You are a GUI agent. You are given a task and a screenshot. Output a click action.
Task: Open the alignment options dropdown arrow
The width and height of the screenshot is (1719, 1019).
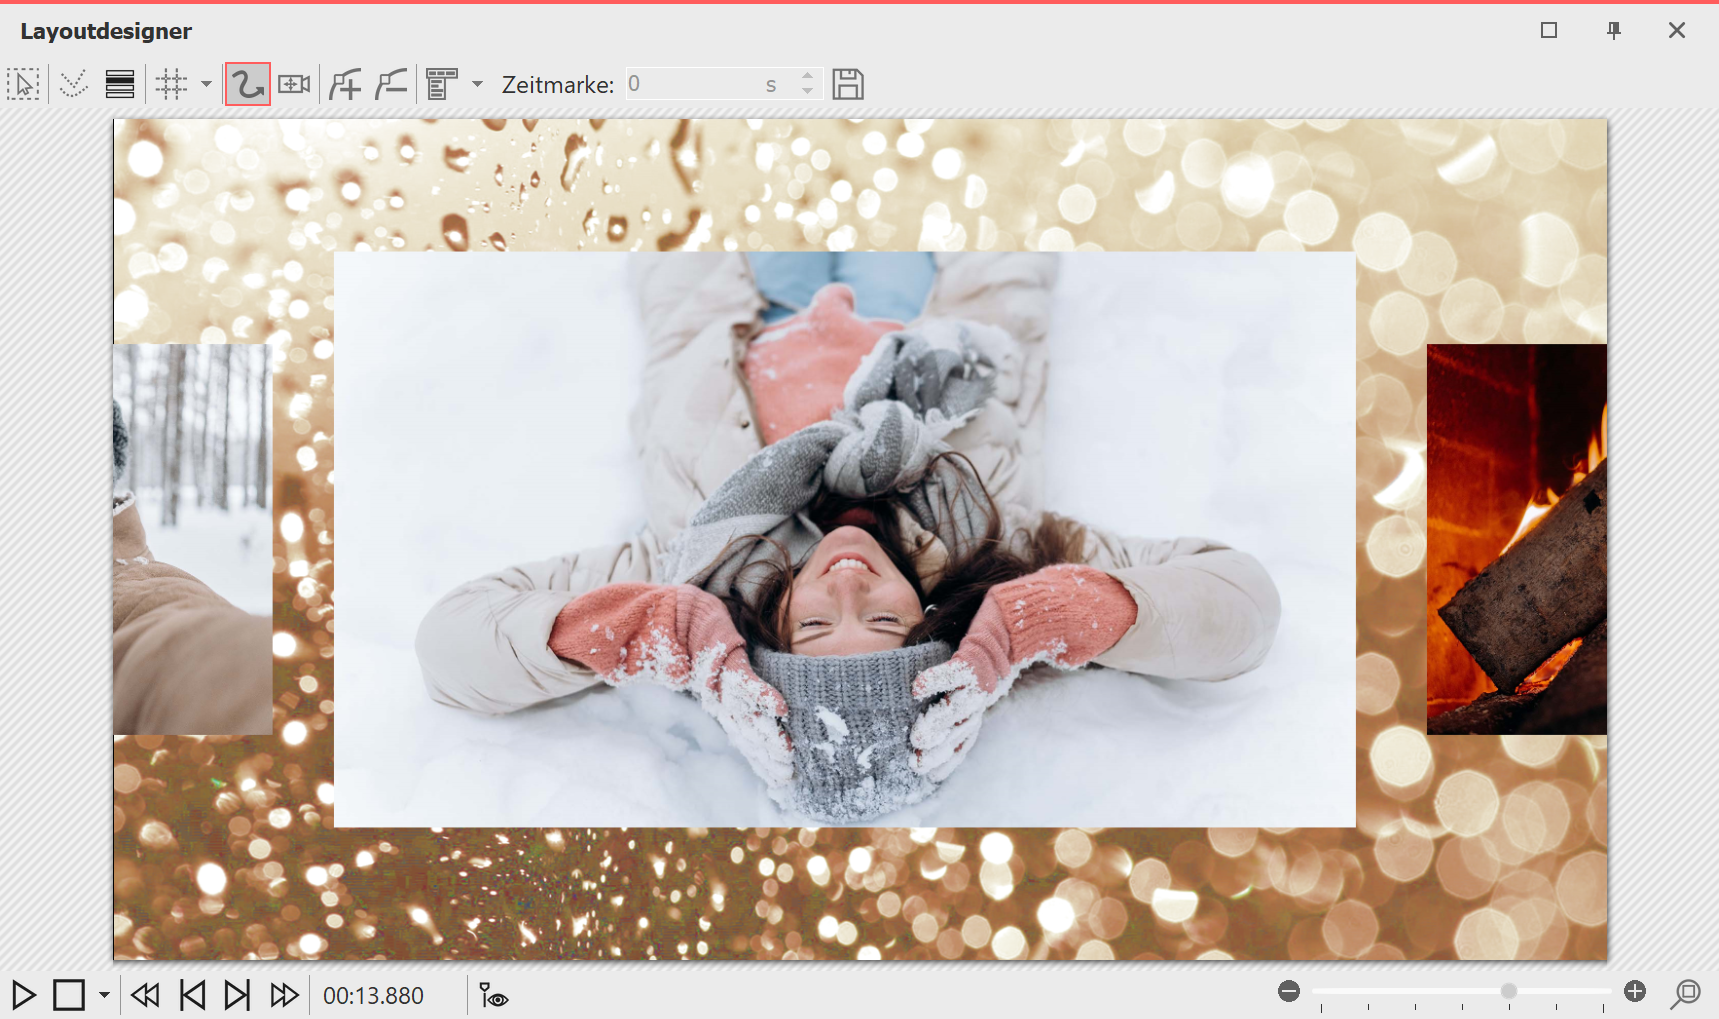pos(477,84)
